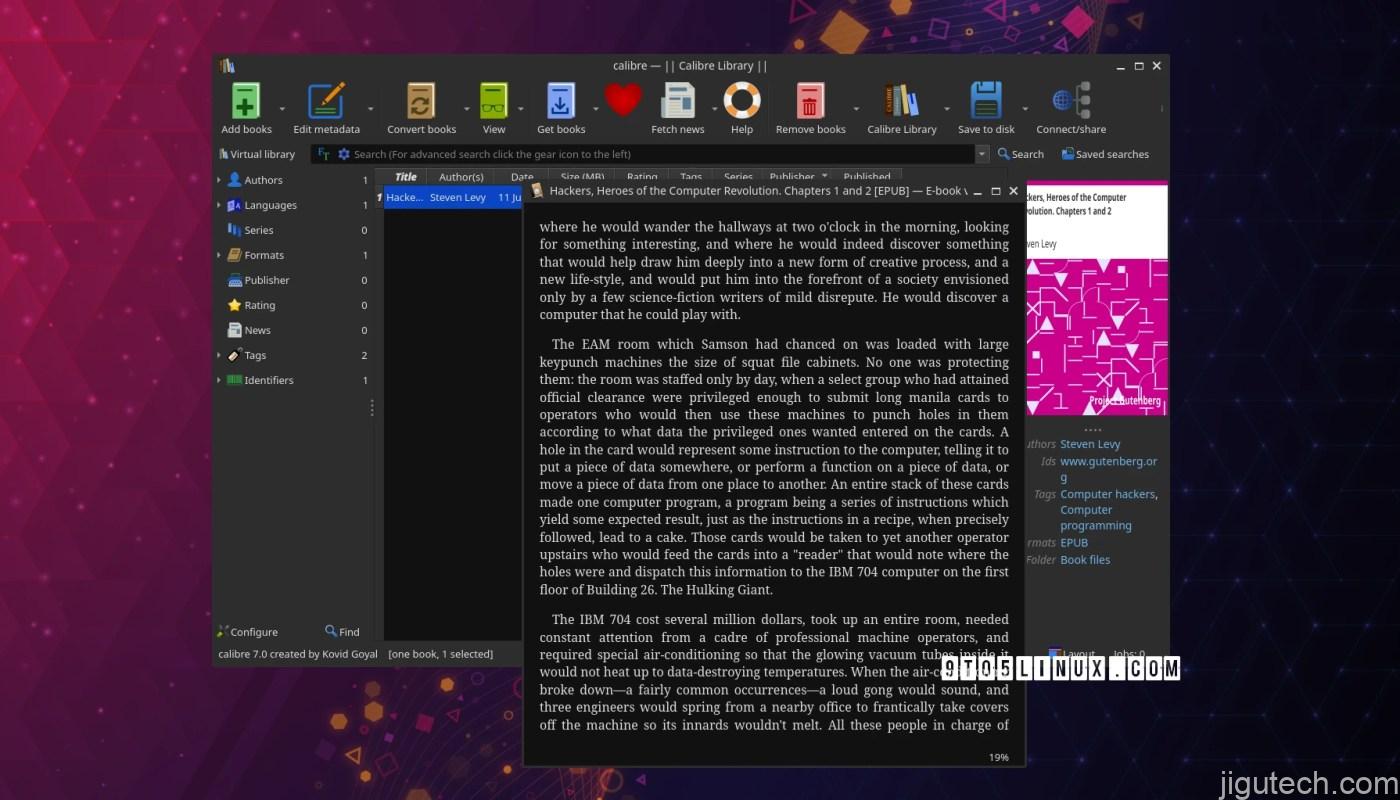1400x800 pixels.
Task: Expand the Formats category
Action: pos(219,255)
